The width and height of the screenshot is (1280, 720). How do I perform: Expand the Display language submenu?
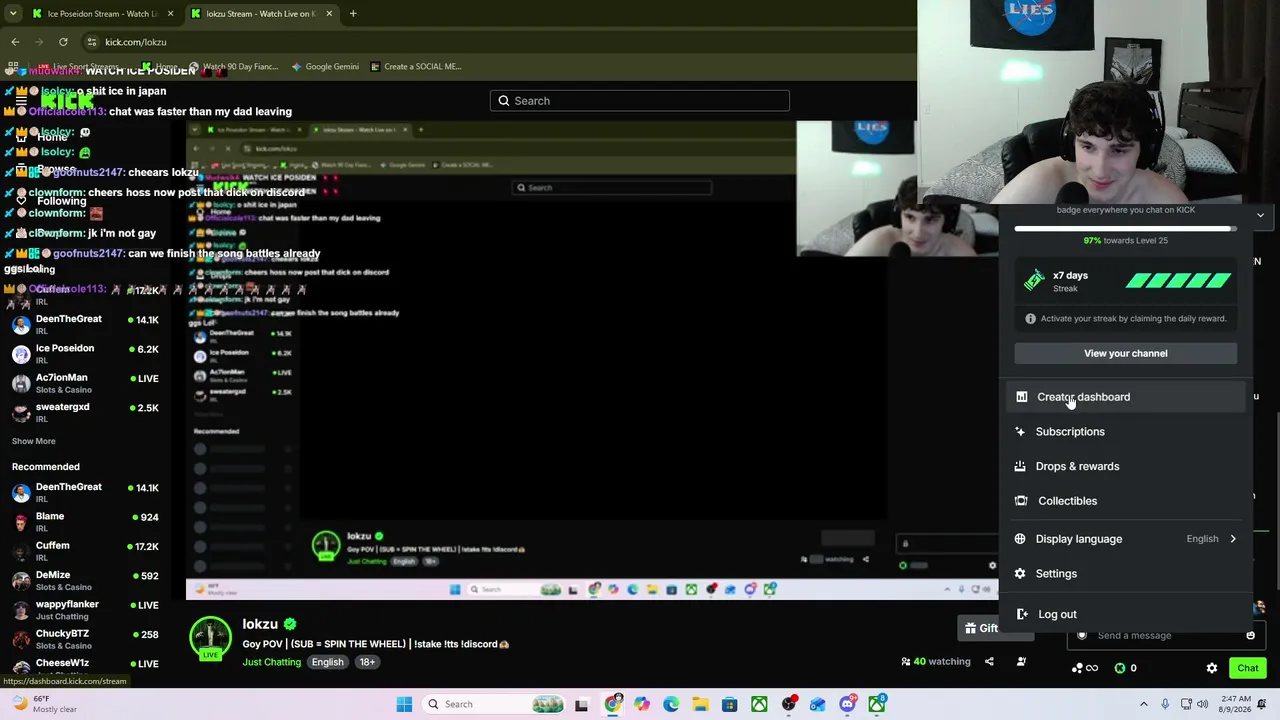pyautogui.click(x=1126, y=539)
